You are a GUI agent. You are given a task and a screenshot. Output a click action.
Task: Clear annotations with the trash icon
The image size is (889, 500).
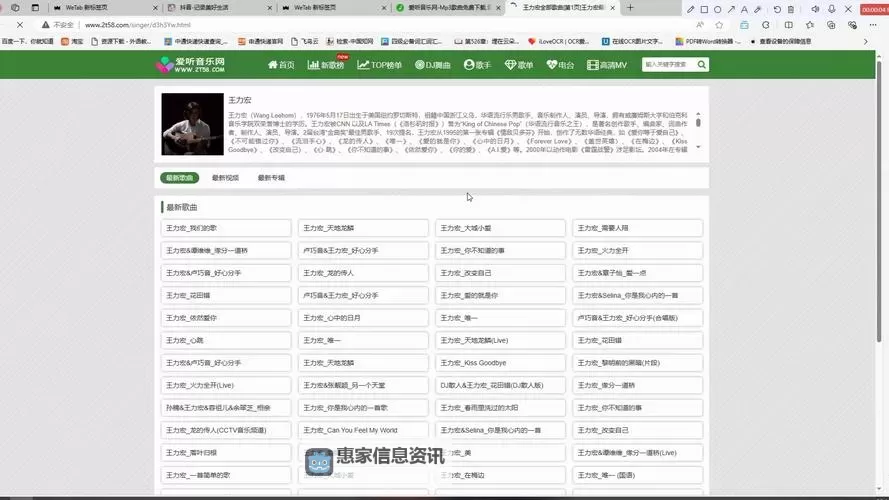pos(791,9)
